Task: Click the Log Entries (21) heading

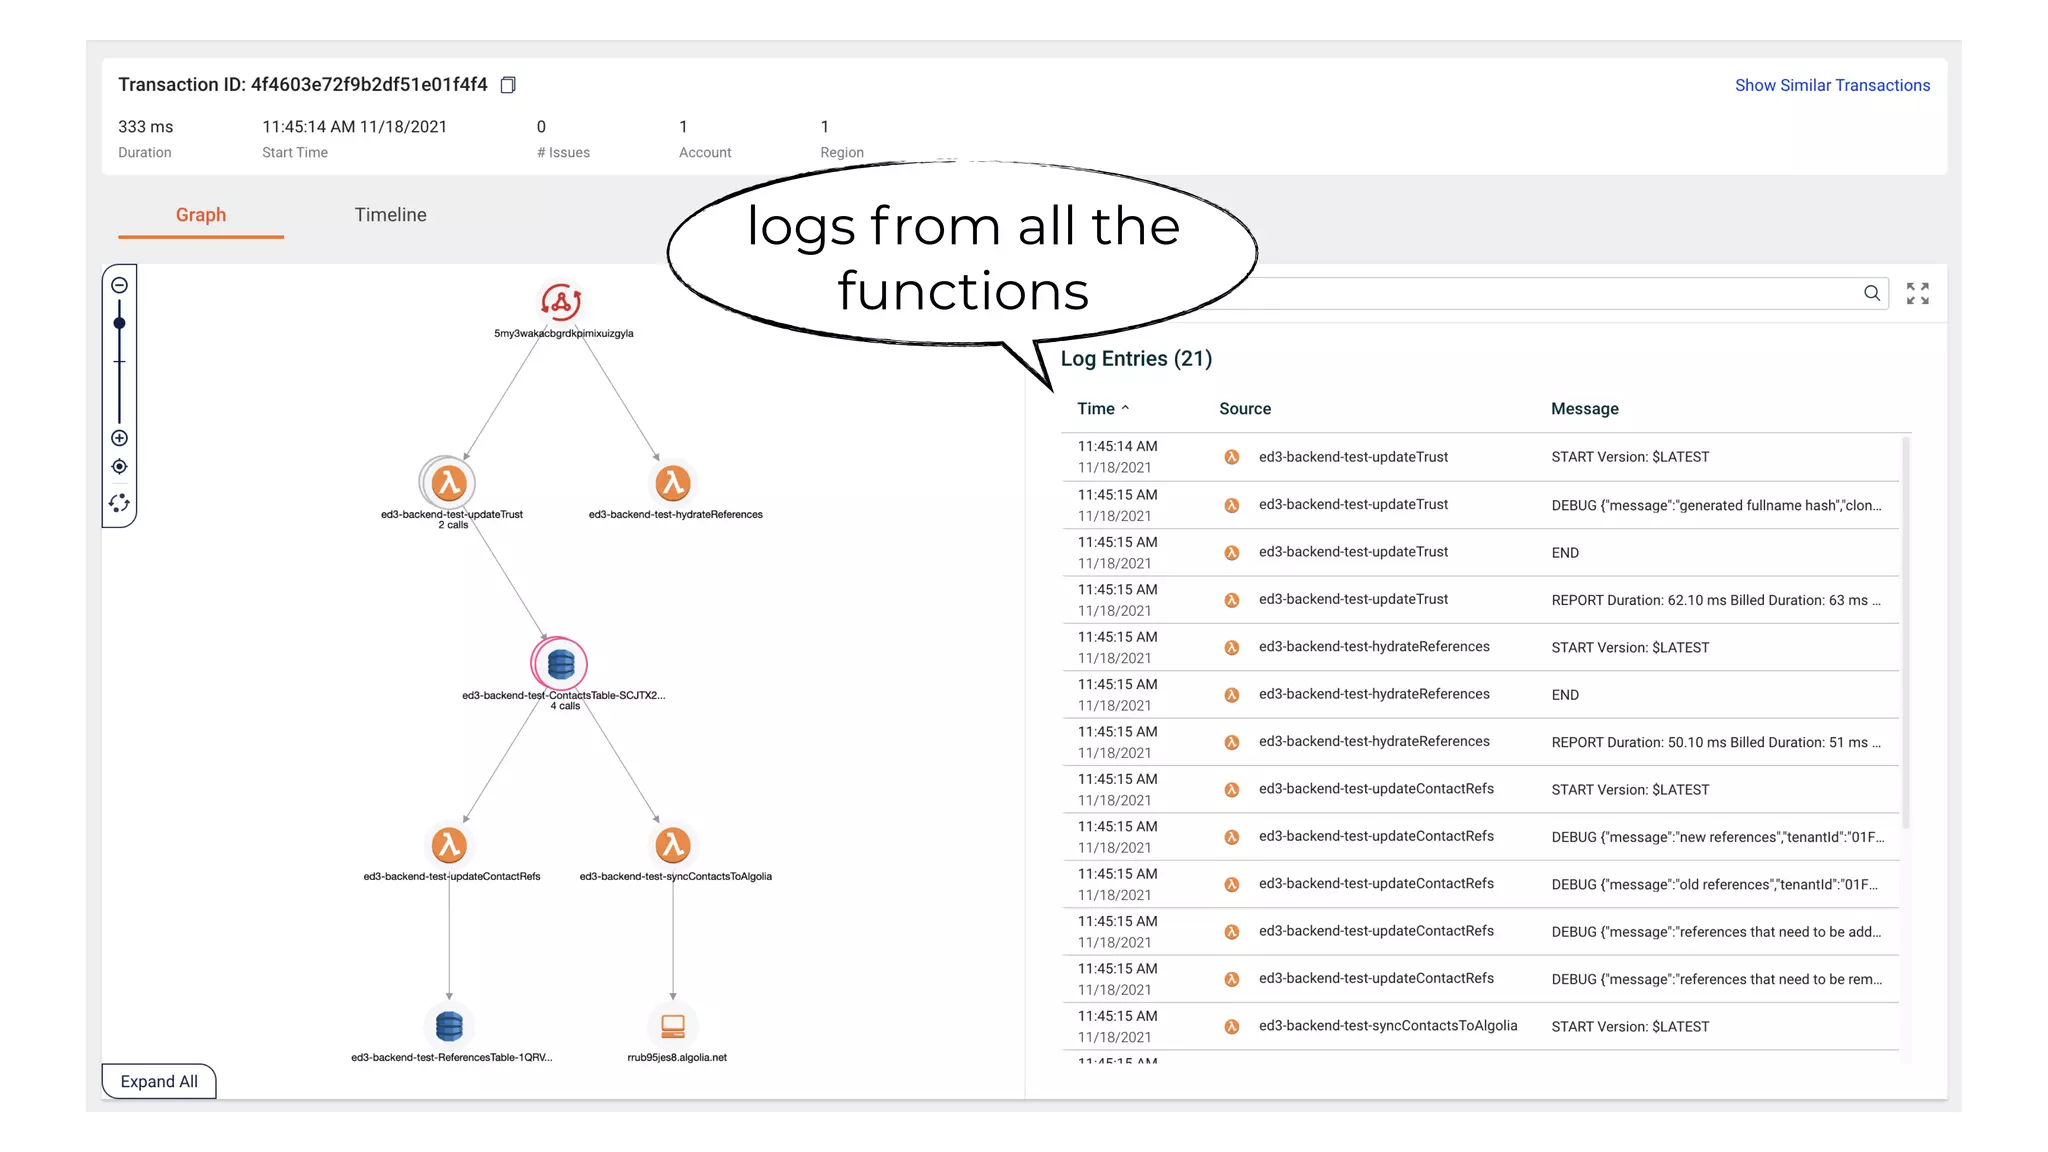Action: point(1136,359)
